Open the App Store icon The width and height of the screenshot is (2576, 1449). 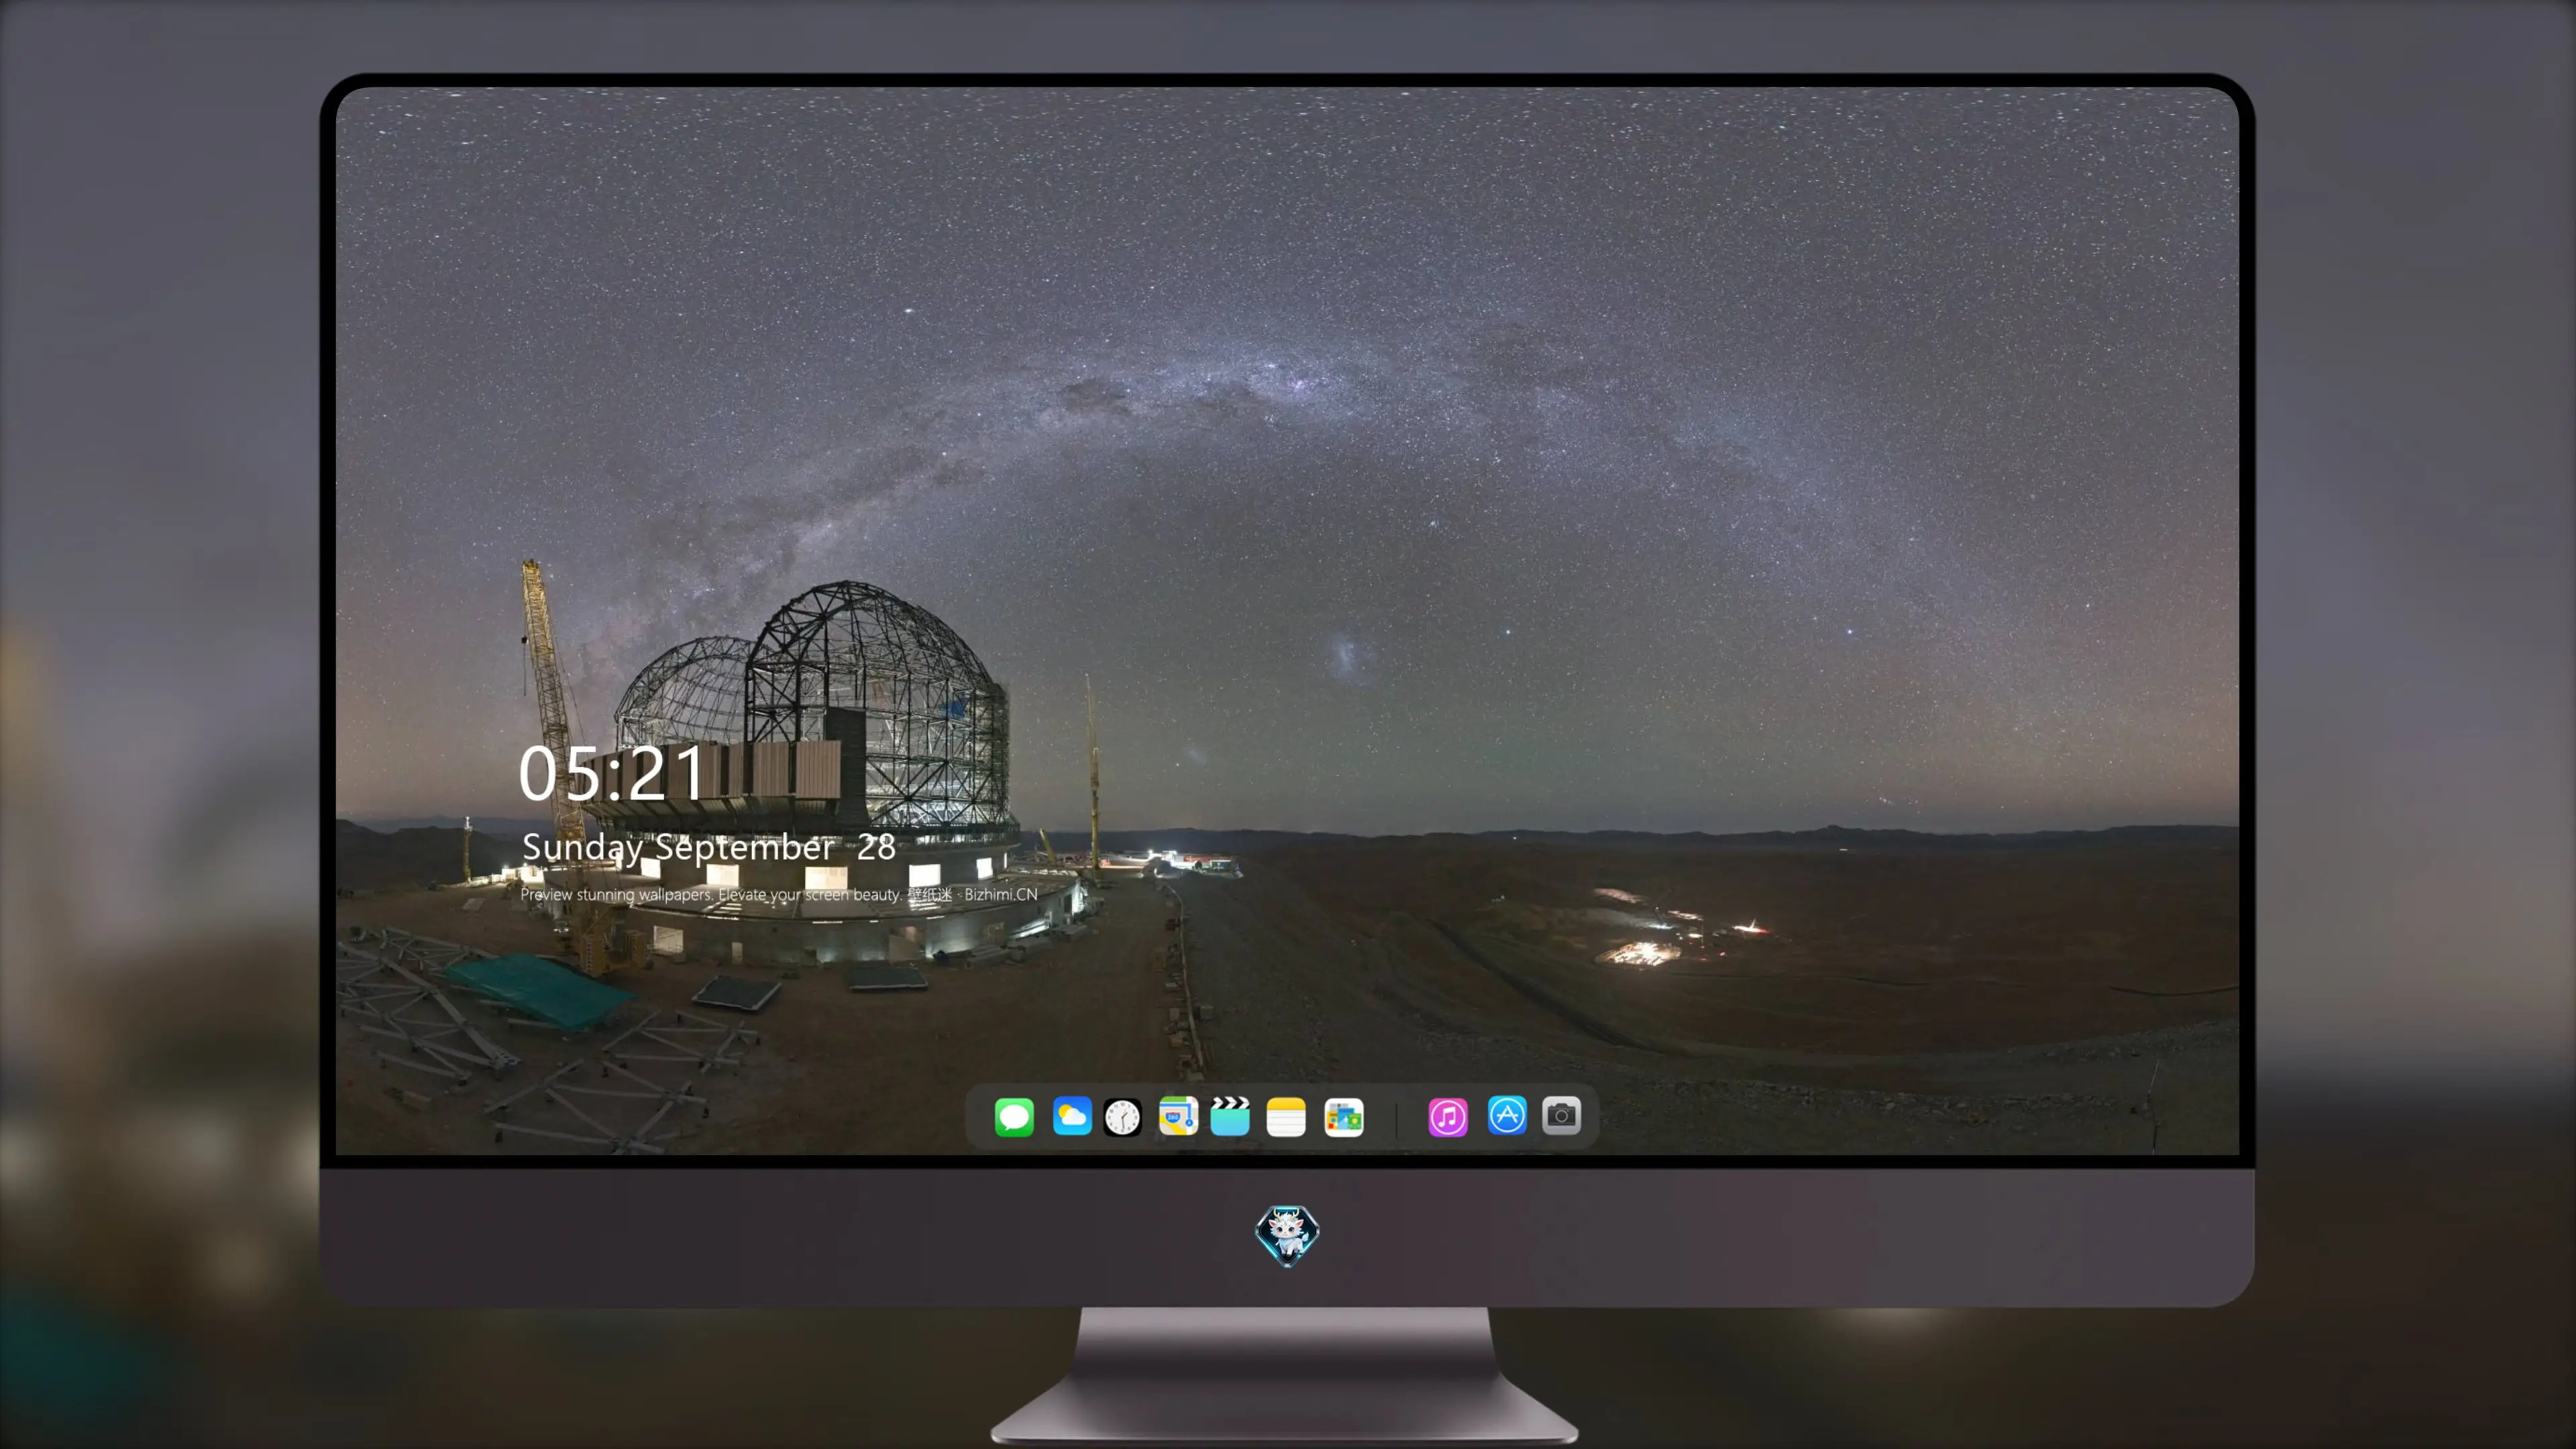tap(1507, 1116)
